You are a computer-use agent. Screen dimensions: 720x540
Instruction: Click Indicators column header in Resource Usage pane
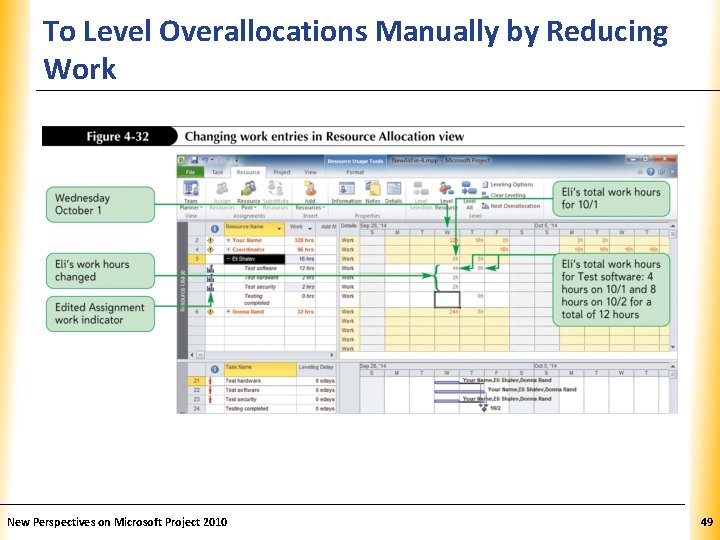(214, 229)
